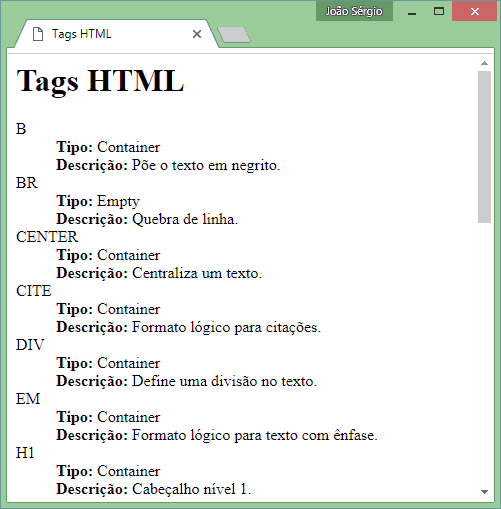Click the page icon on tab

pos(38,34)
